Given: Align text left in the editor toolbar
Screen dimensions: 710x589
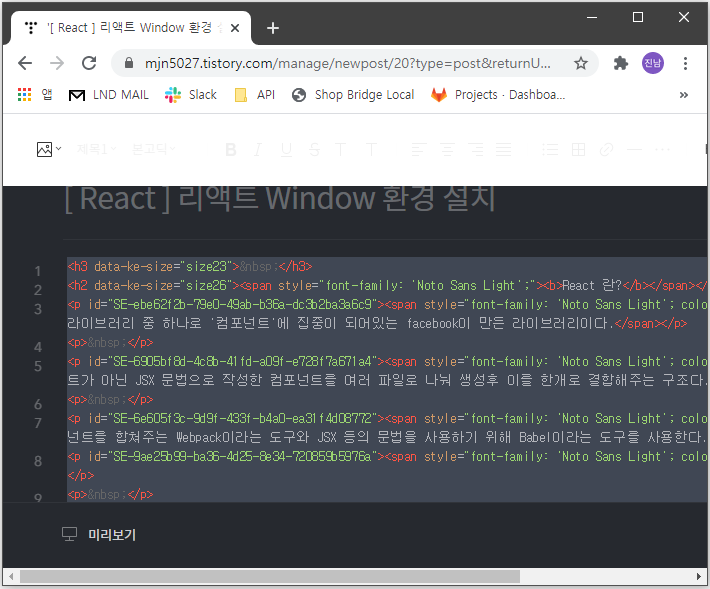Looking at the screenshot, I should pos(419,149).
